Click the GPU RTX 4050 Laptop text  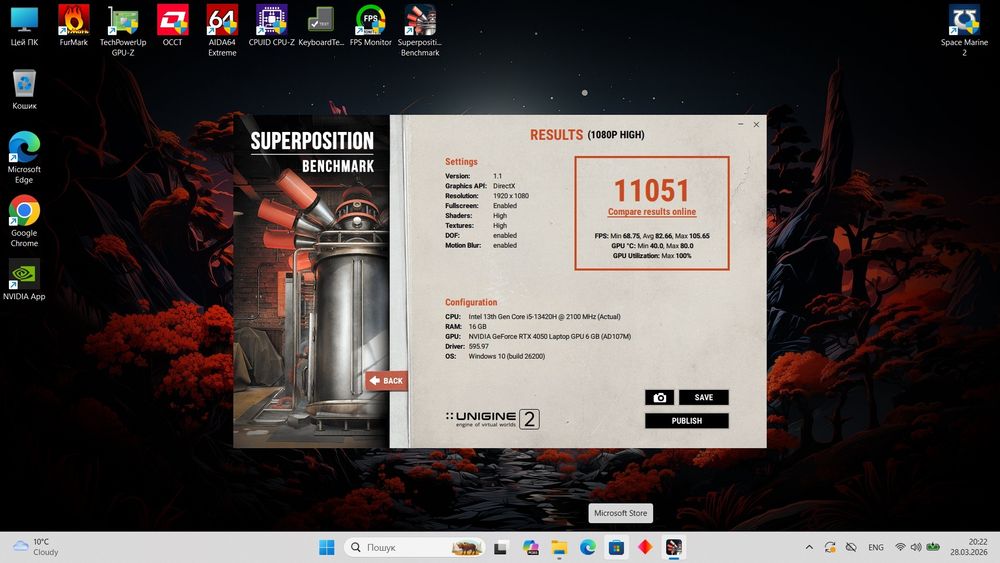(549, 336)
